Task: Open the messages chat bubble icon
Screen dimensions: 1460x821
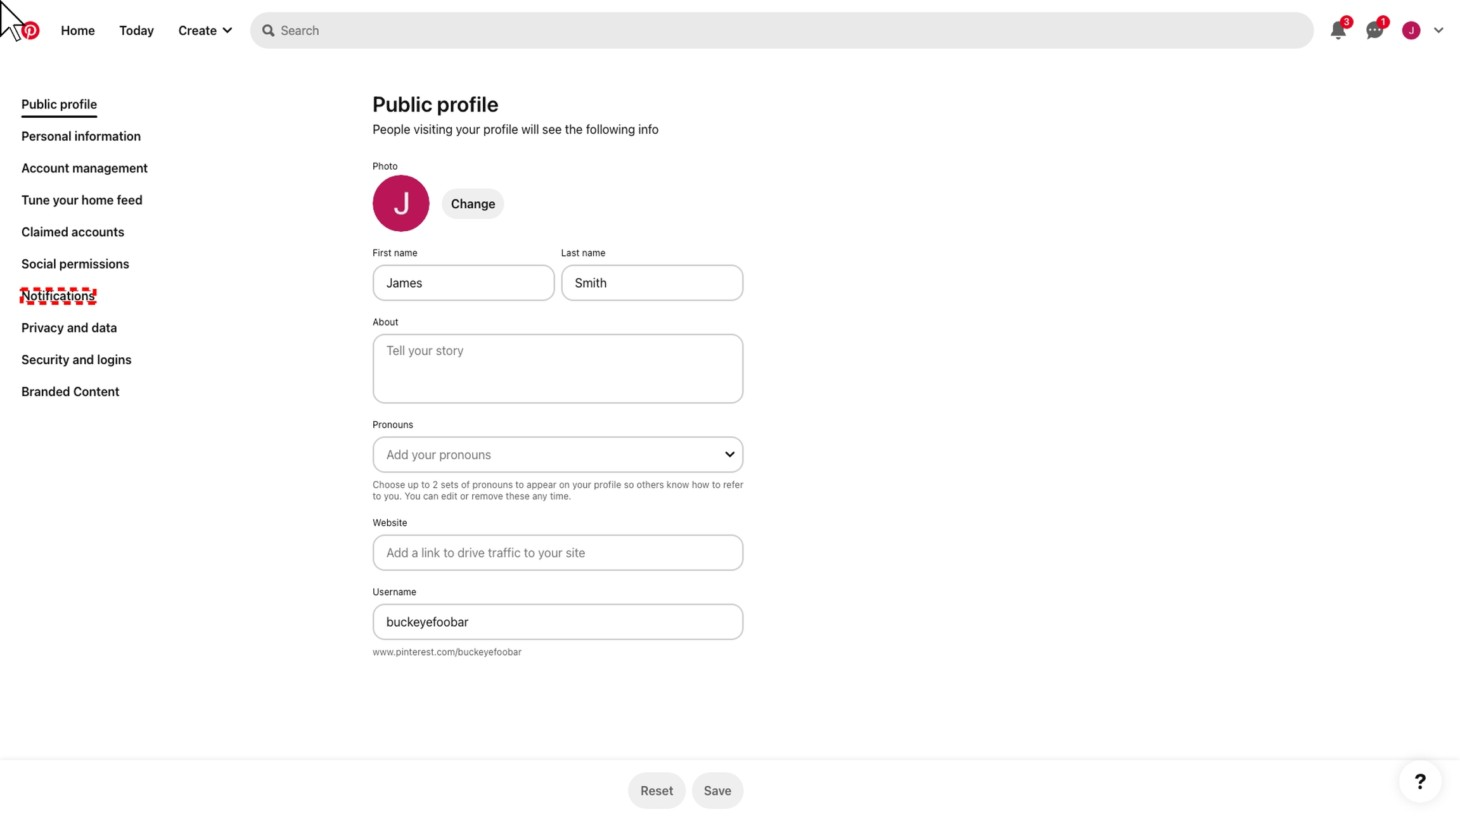Action: click(1375, 31)
